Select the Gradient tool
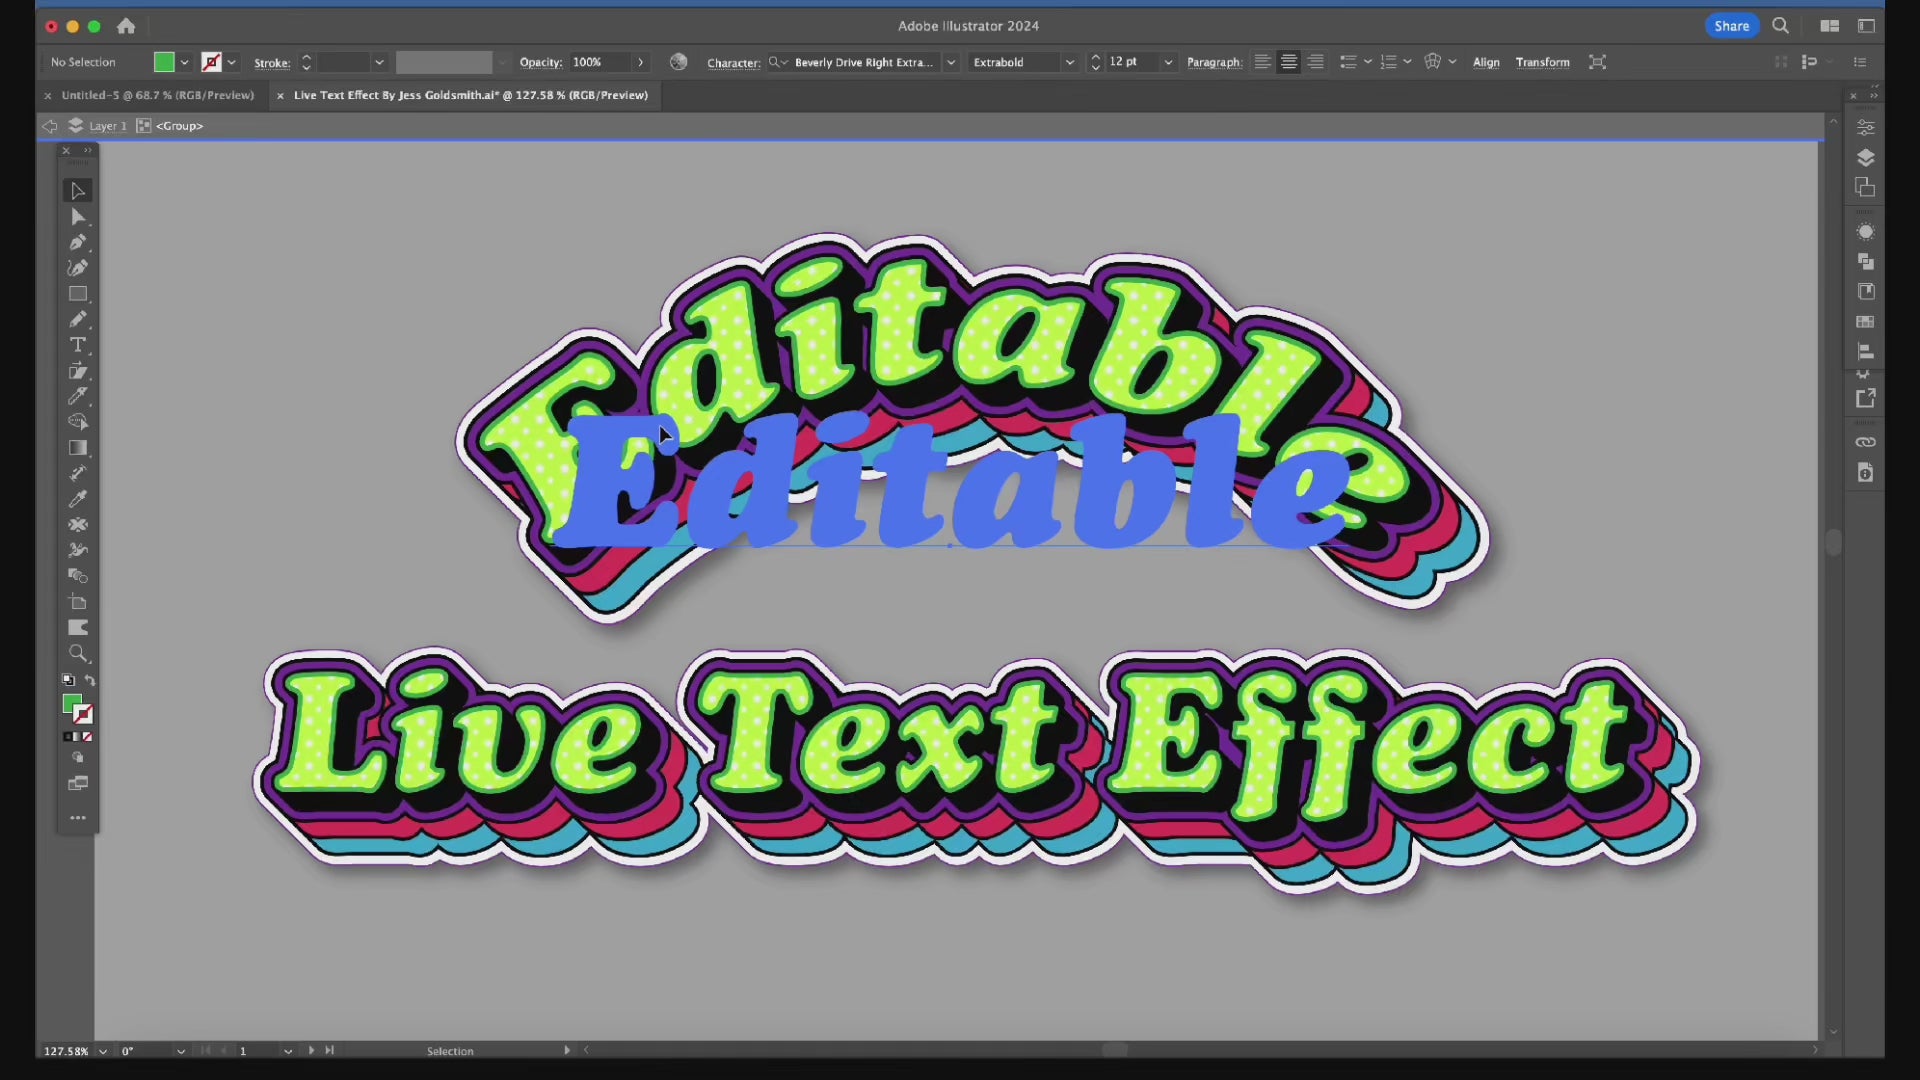 [x=78, y=448]
